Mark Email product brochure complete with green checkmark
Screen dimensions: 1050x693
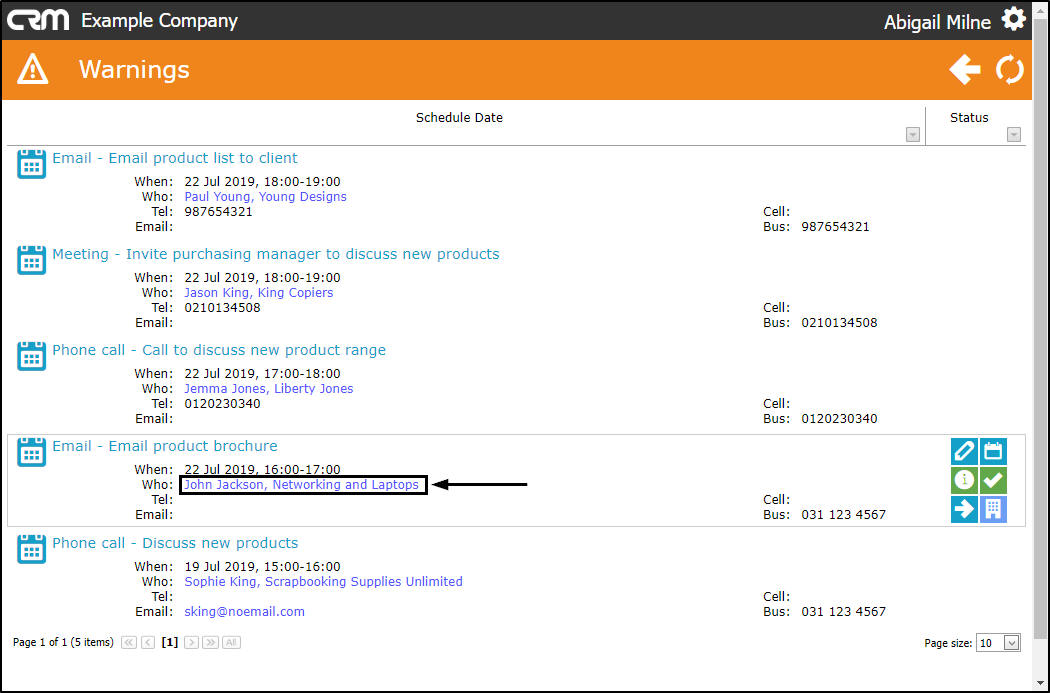tap(993, 480)
